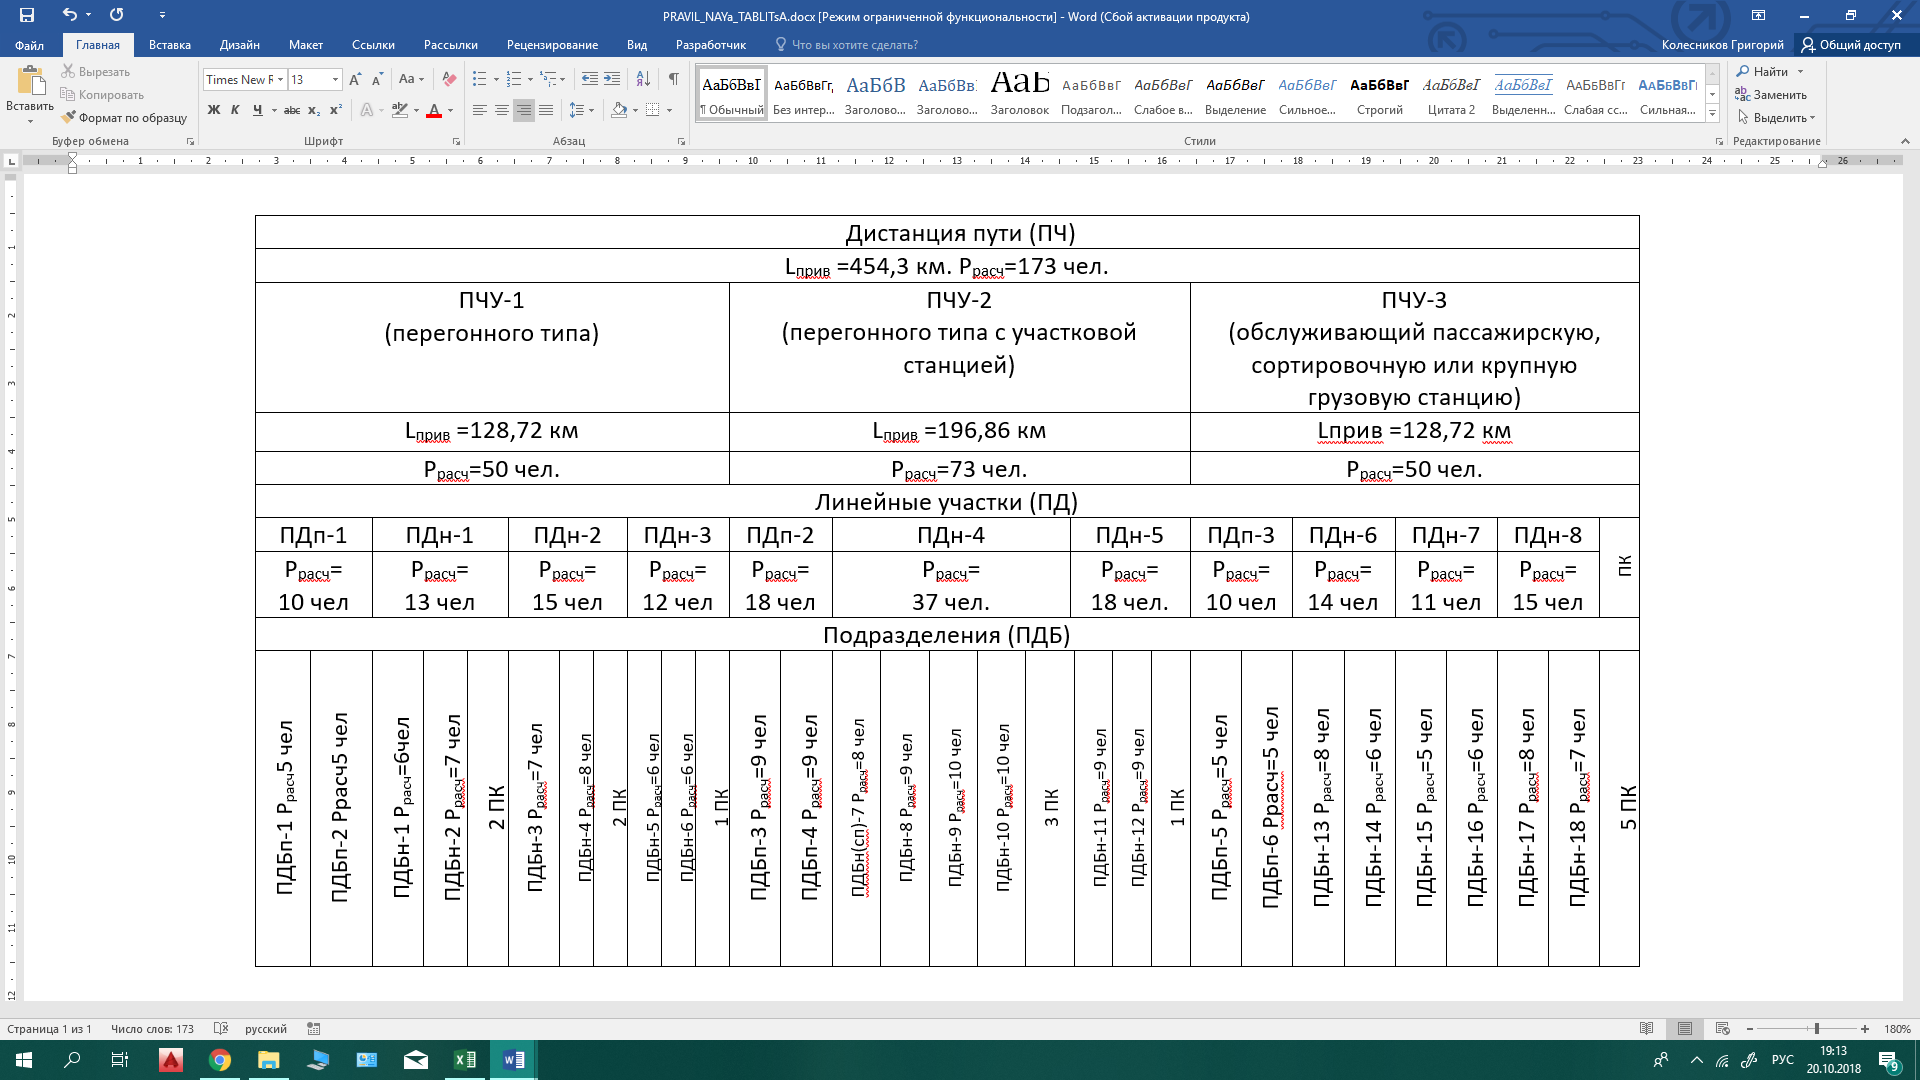Switch to the Дизайн tab
The width and height of the screenshot is (1920, 1080).
240,45
